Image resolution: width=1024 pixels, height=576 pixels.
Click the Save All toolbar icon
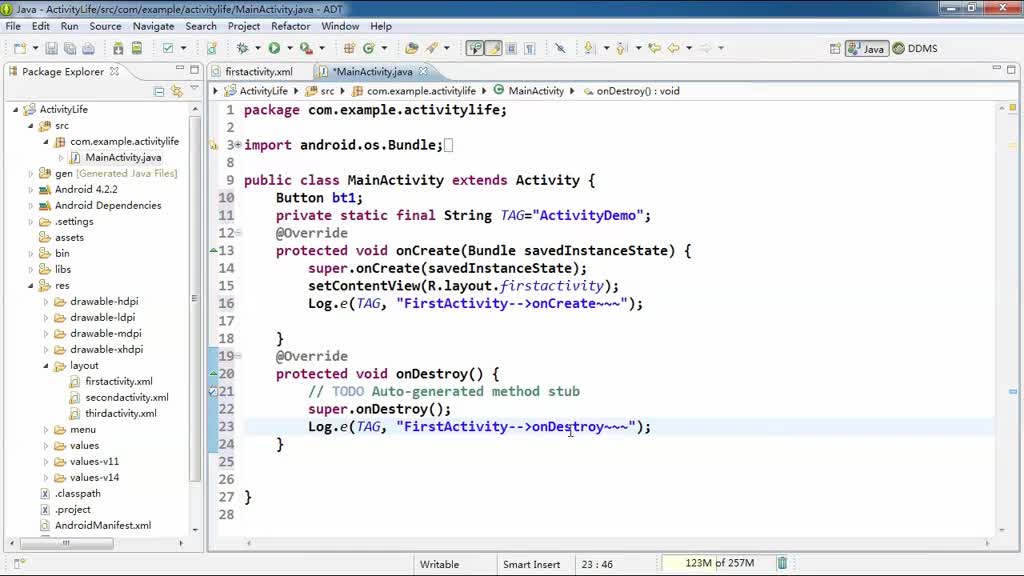tap(70, 48)
